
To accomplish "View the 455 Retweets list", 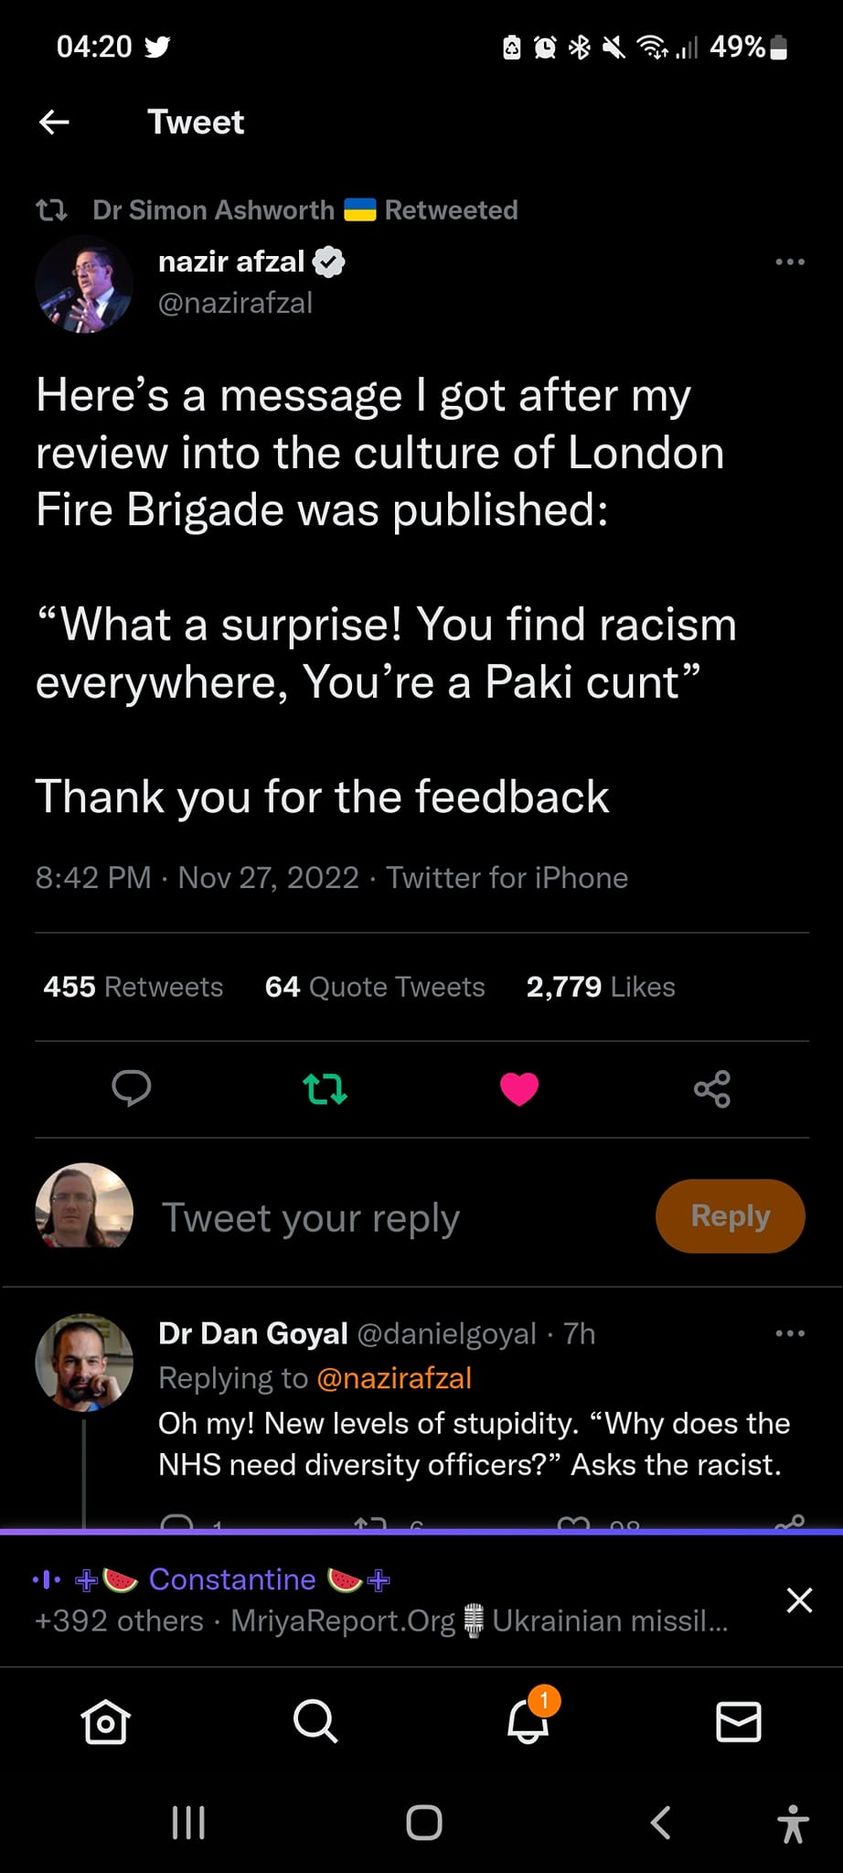I will point(133,987).
